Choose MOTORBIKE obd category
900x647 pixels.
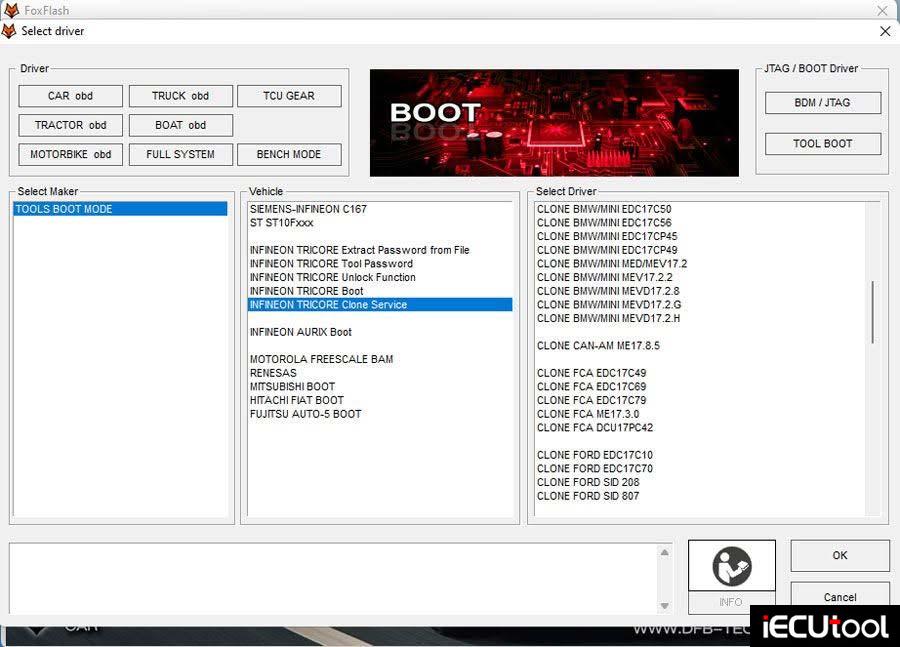(x=71, y=154)
